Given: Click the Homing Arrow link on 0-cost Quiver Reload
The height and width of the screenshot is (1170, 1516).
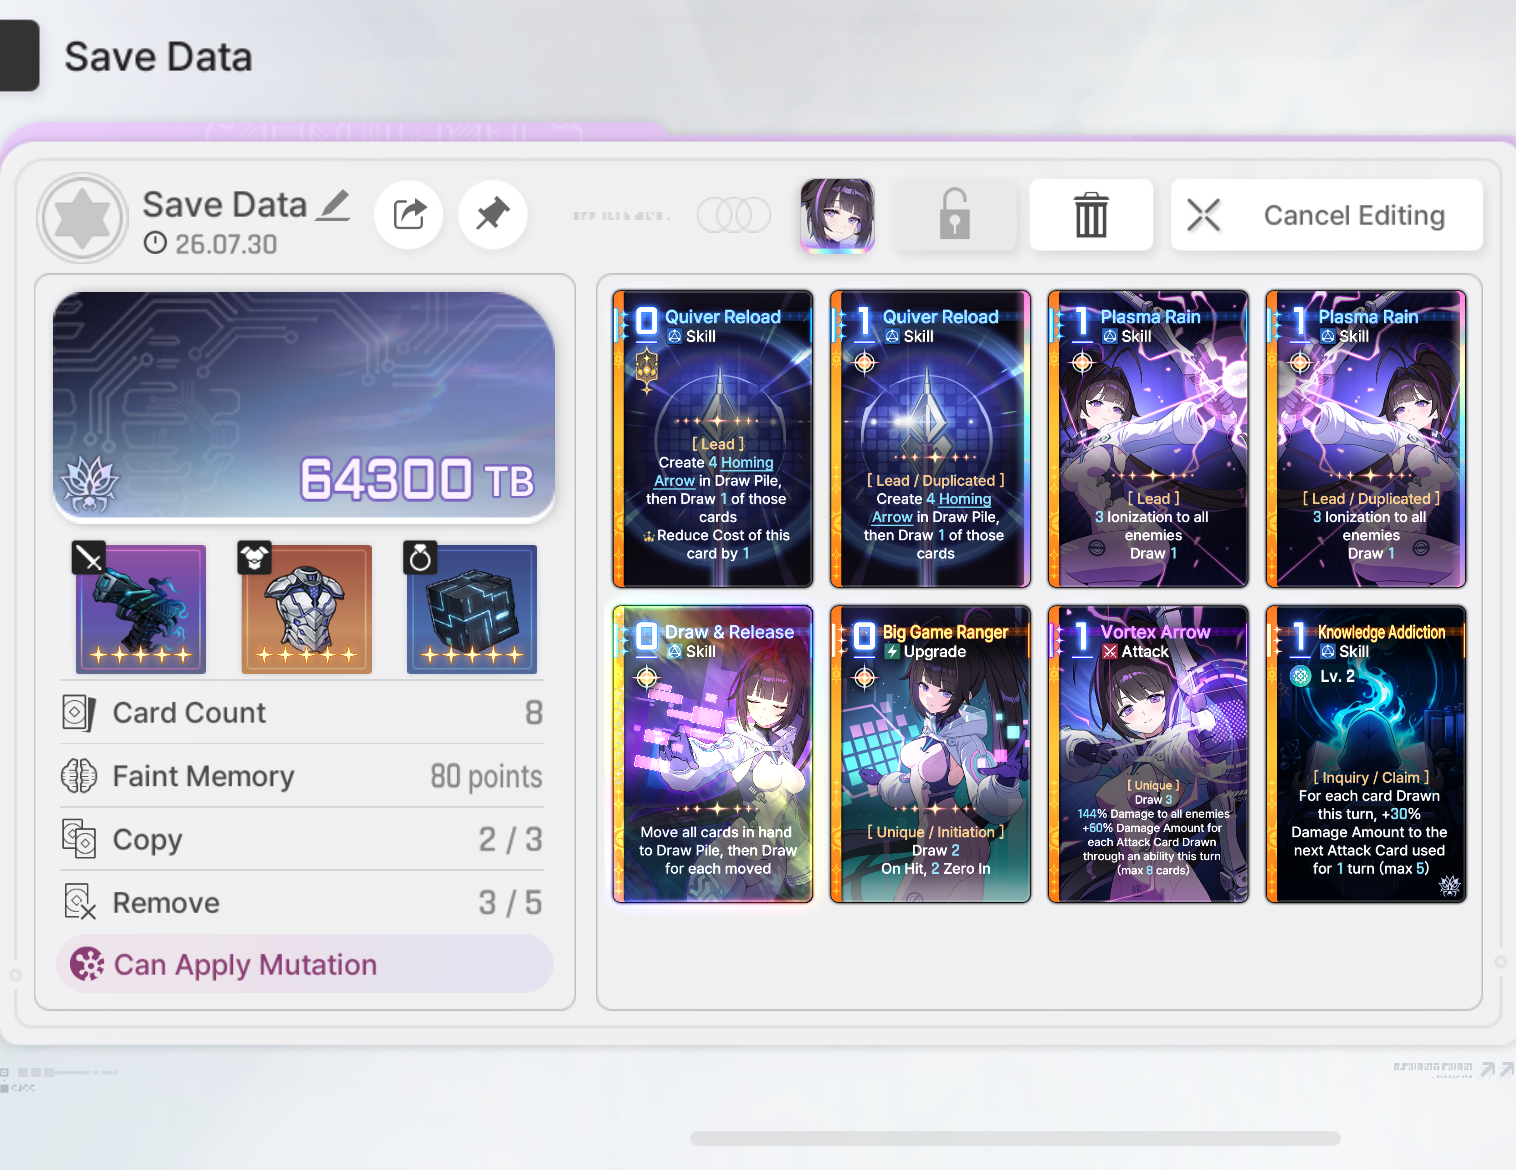Looking at the screenshot, I should click(714, 472).
